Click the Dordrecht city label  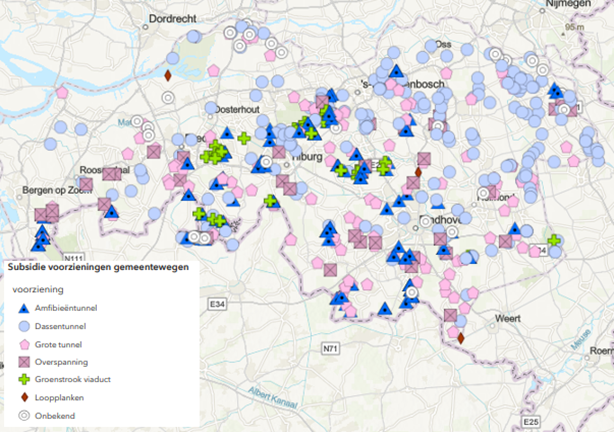(176, 18)
